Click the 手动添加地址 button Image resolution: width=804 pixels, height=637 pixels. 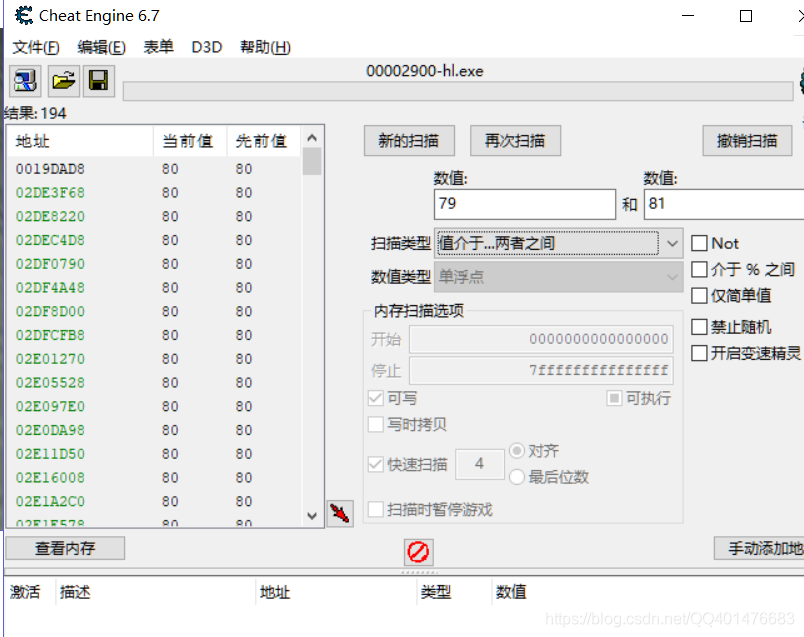pos(759,548)
